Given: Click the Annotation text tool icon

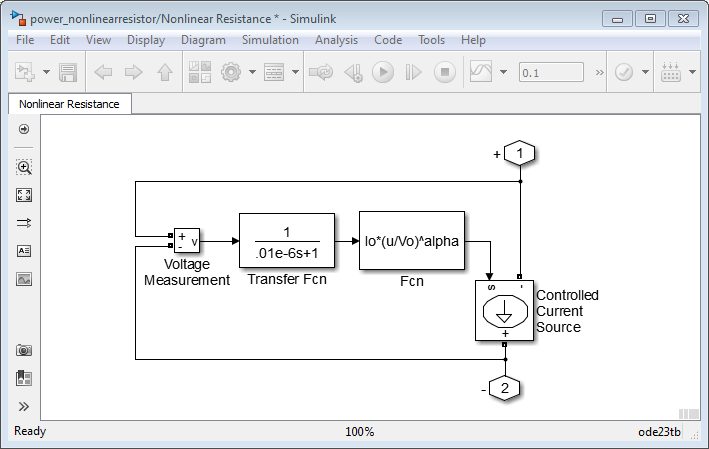Looking at the screenshot, I should pos(24,251).
